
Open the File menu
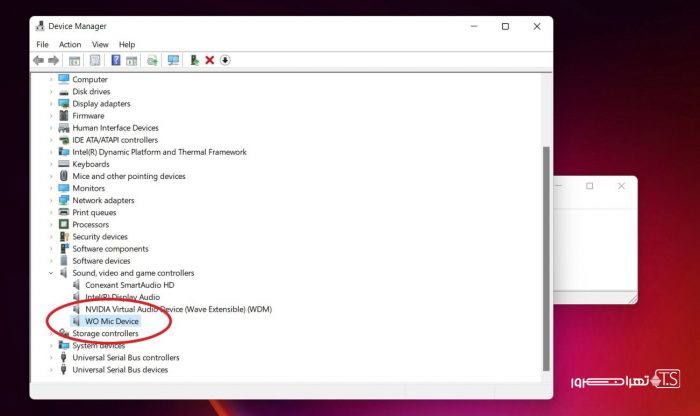click(x=42, y=44)
